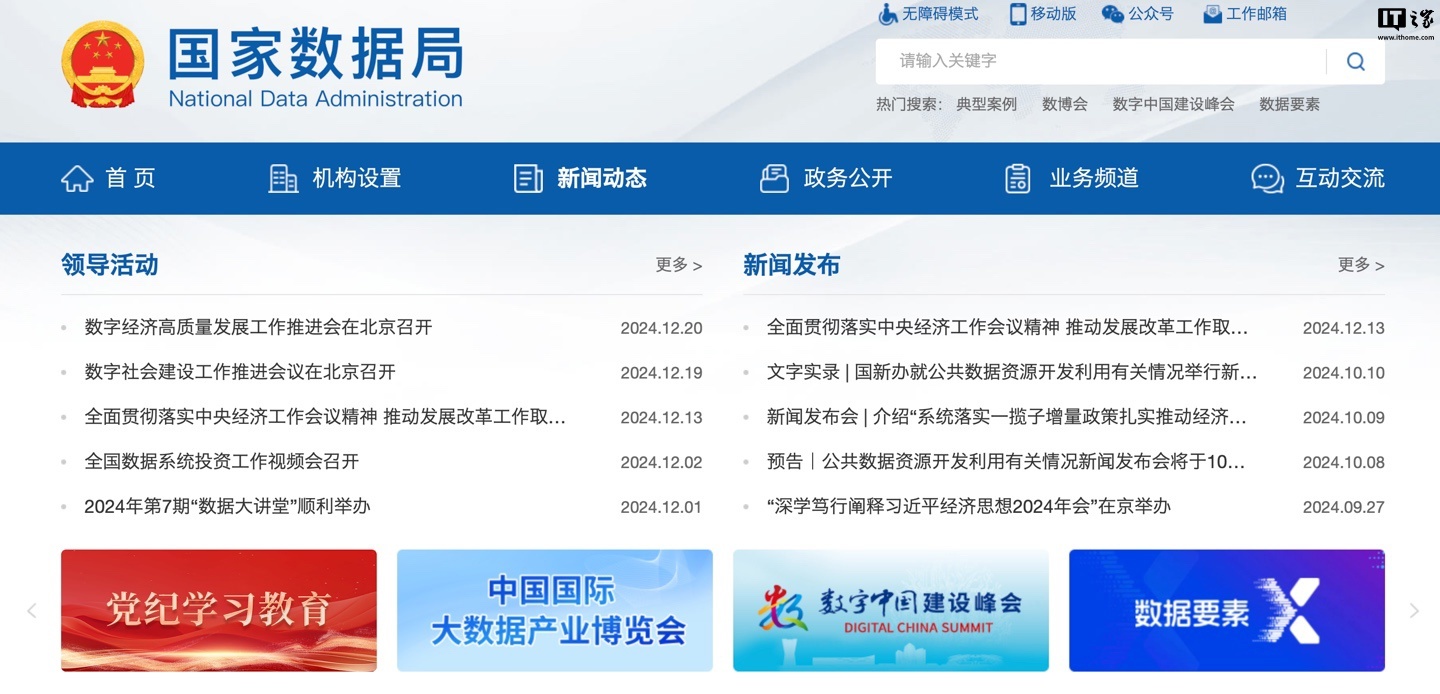This screenshot has height=694, width=1440.
Task: Open 更多 under 领导活动
Action: [679, 265]
